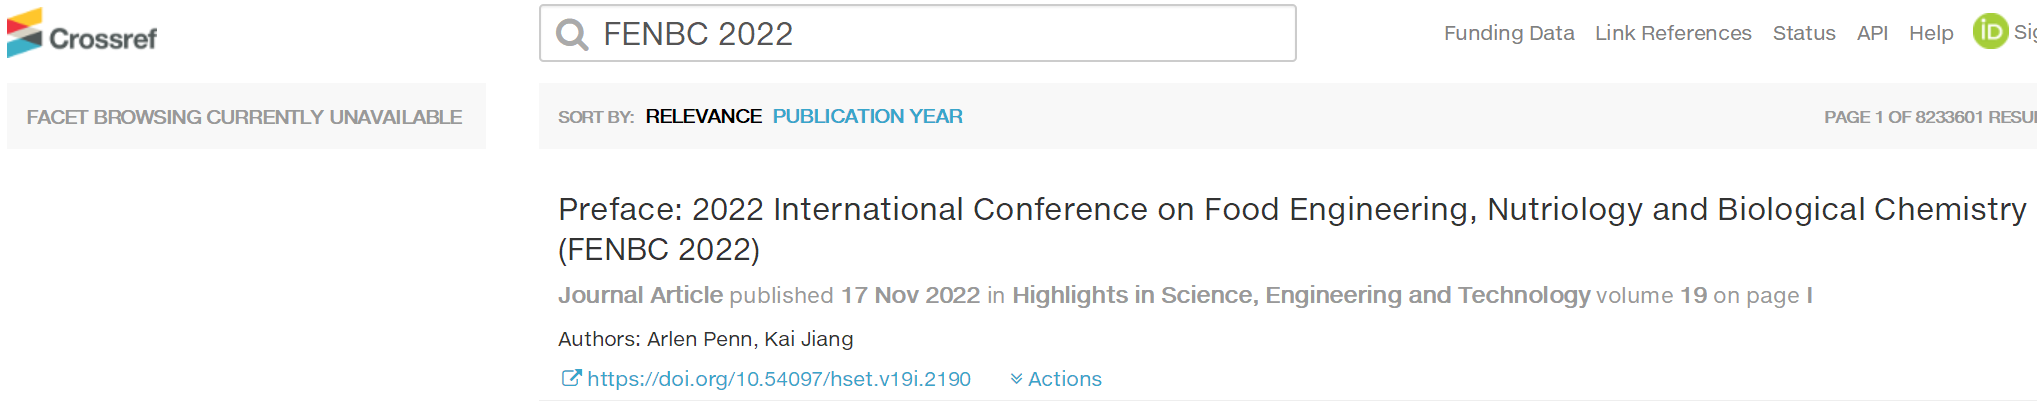Click the Sign in text beside ORCID
The image size is (2037, 409).
2025,32
